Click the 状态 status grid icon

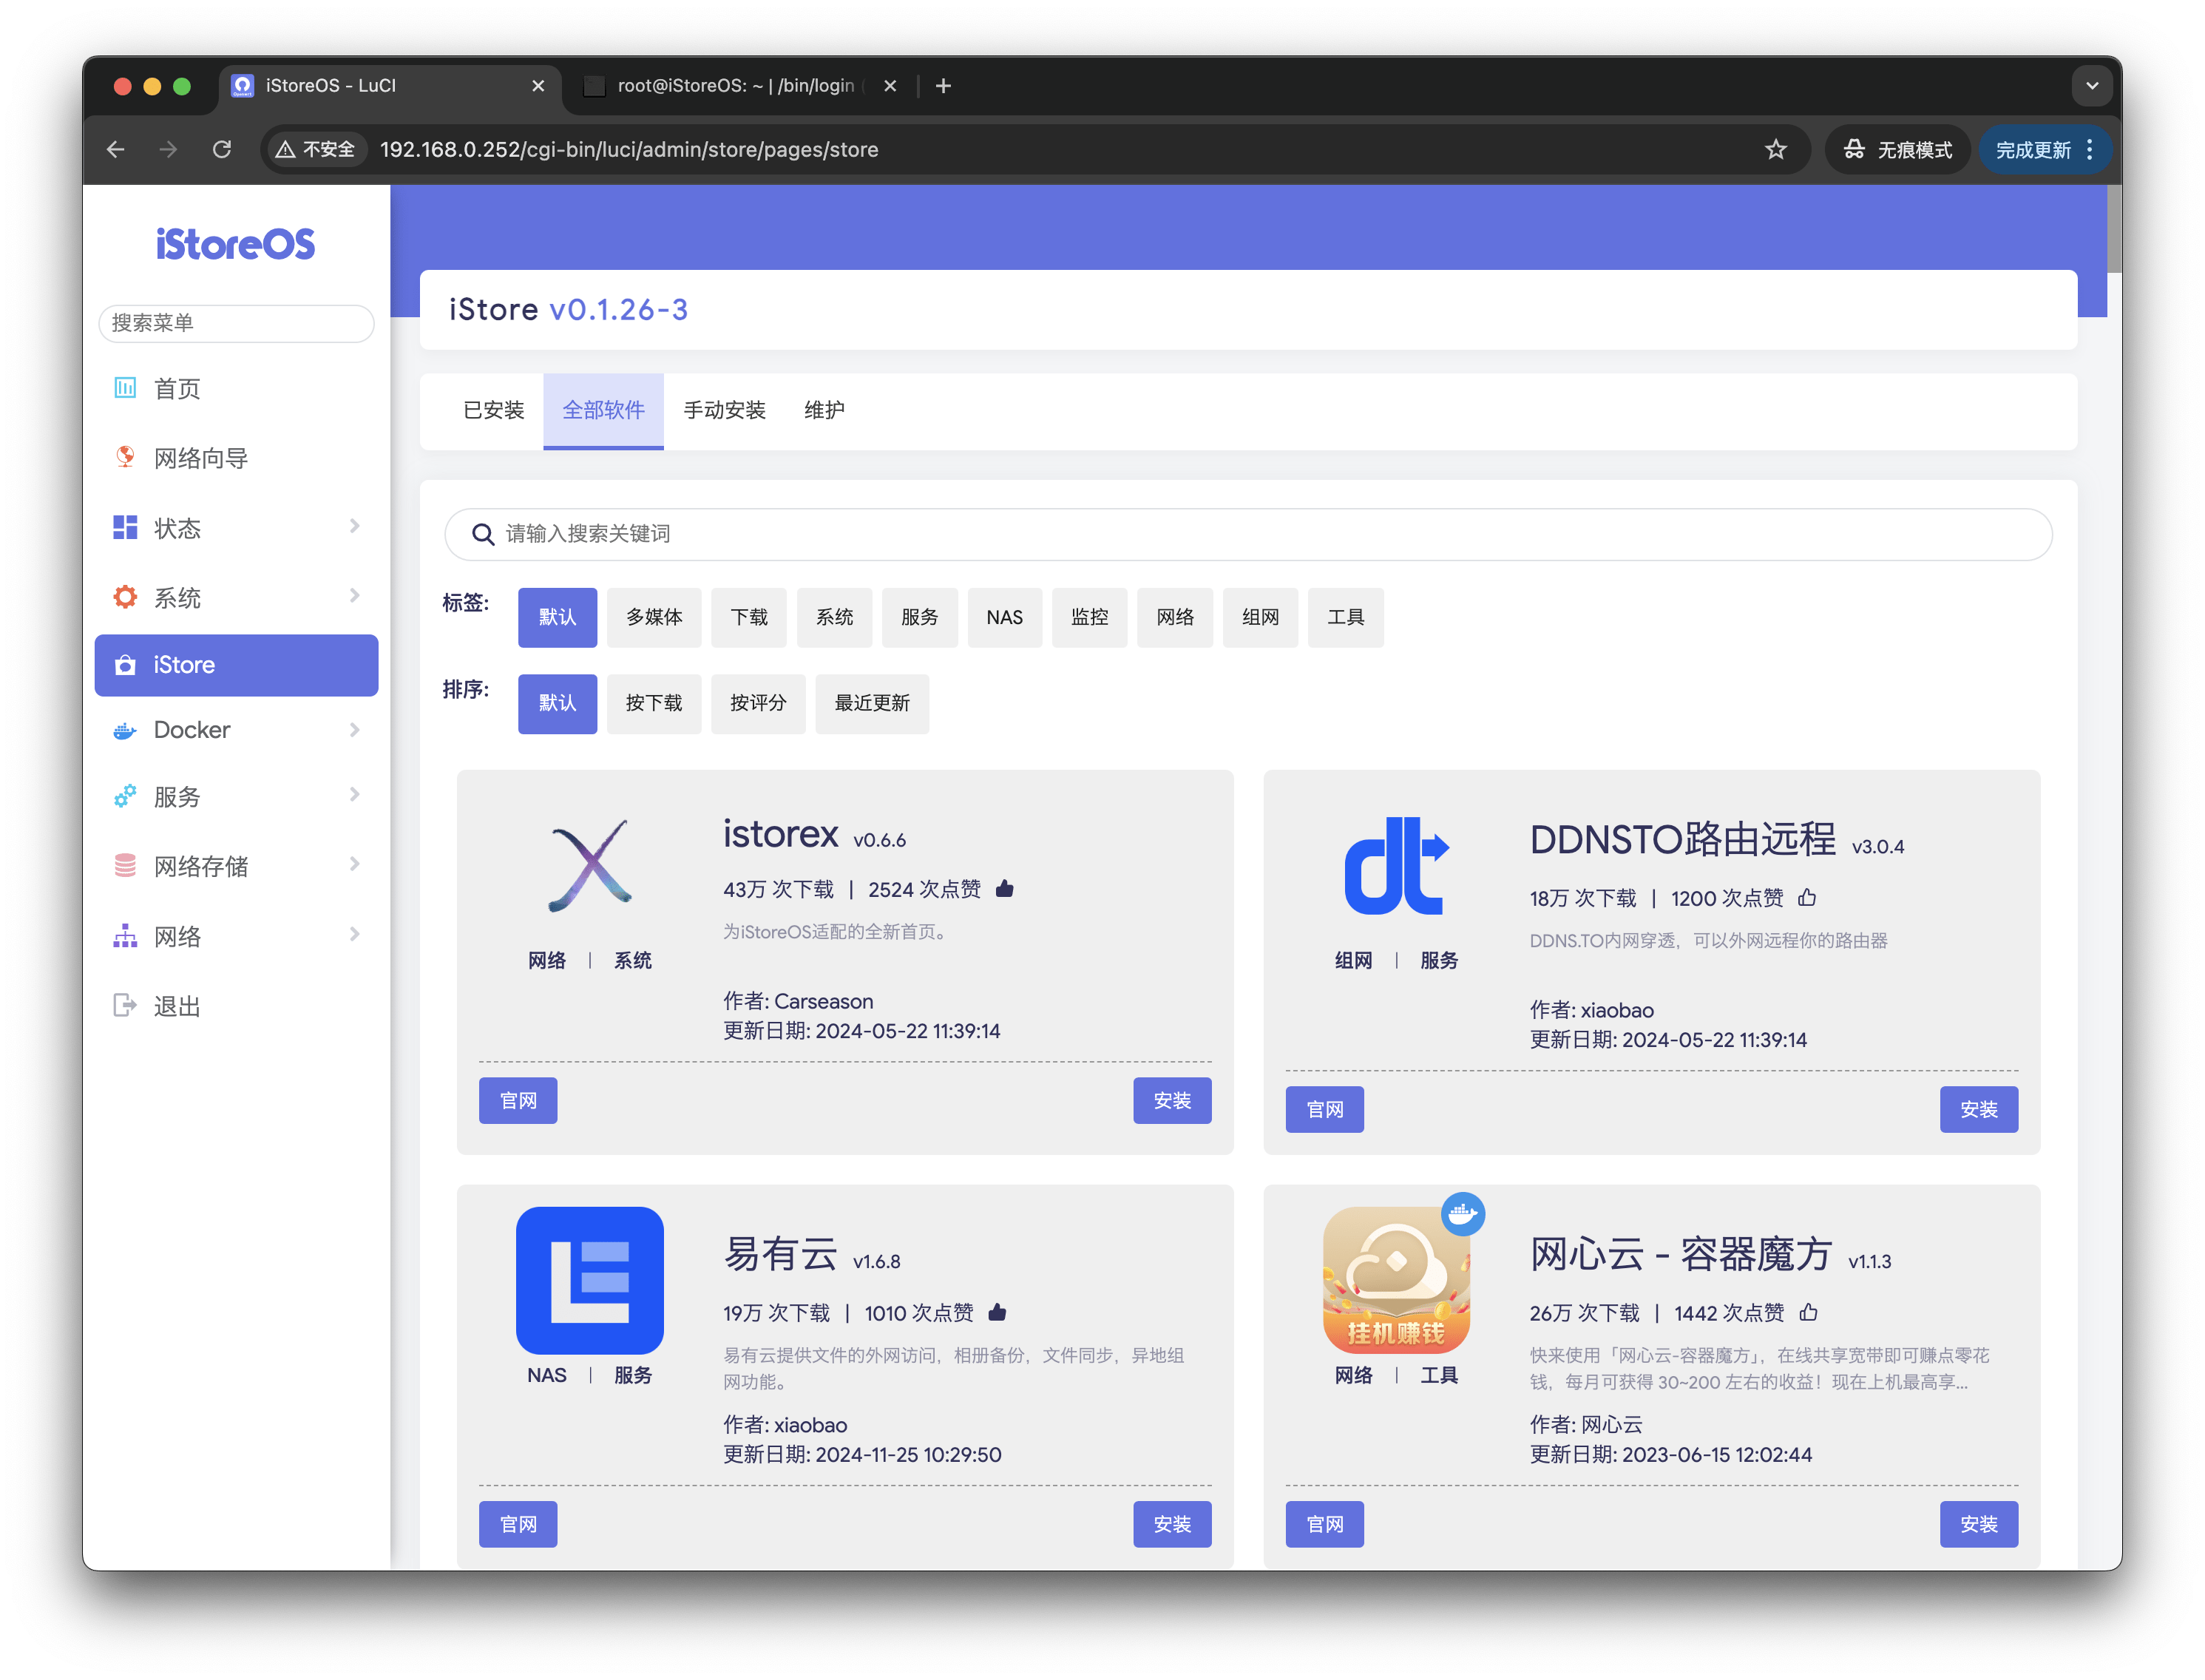[x=125, y=527]
